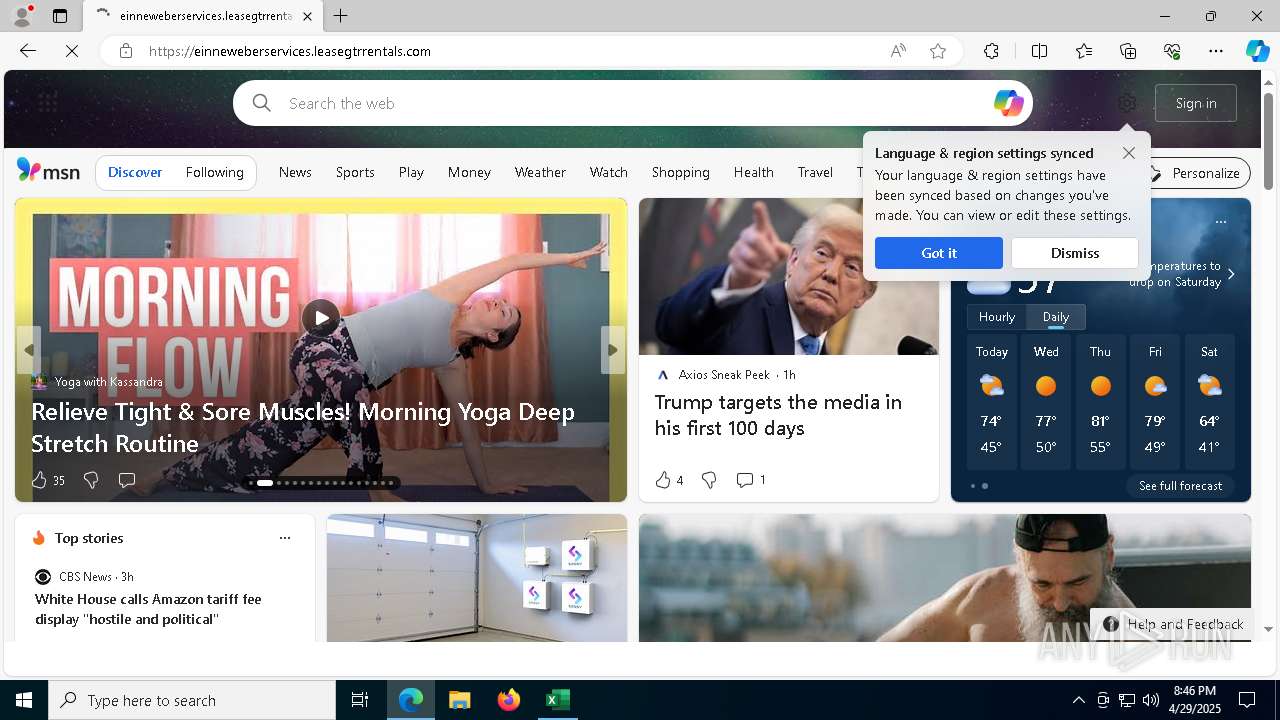Open the Shopping section

[x=680, y=172]
